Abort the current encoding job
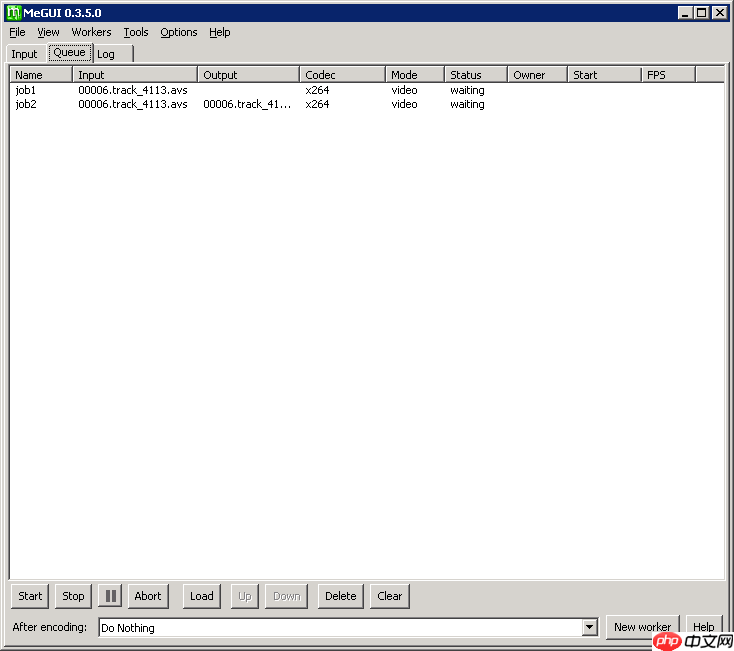This screenshot has width=734, height=651. coord(148,596)
